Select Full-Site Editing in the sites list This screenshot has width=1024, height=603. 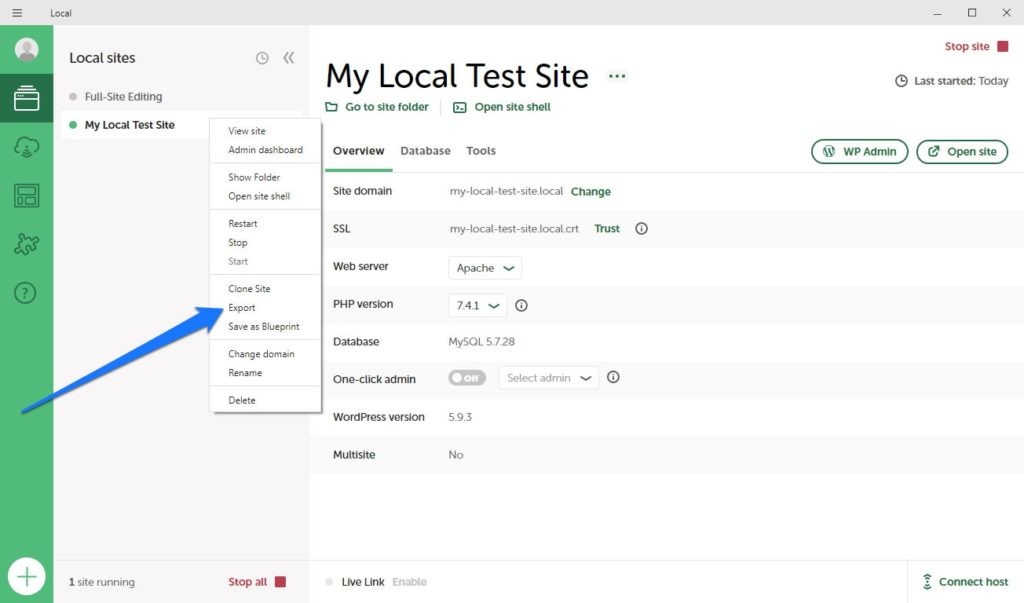tap(123, 97)
